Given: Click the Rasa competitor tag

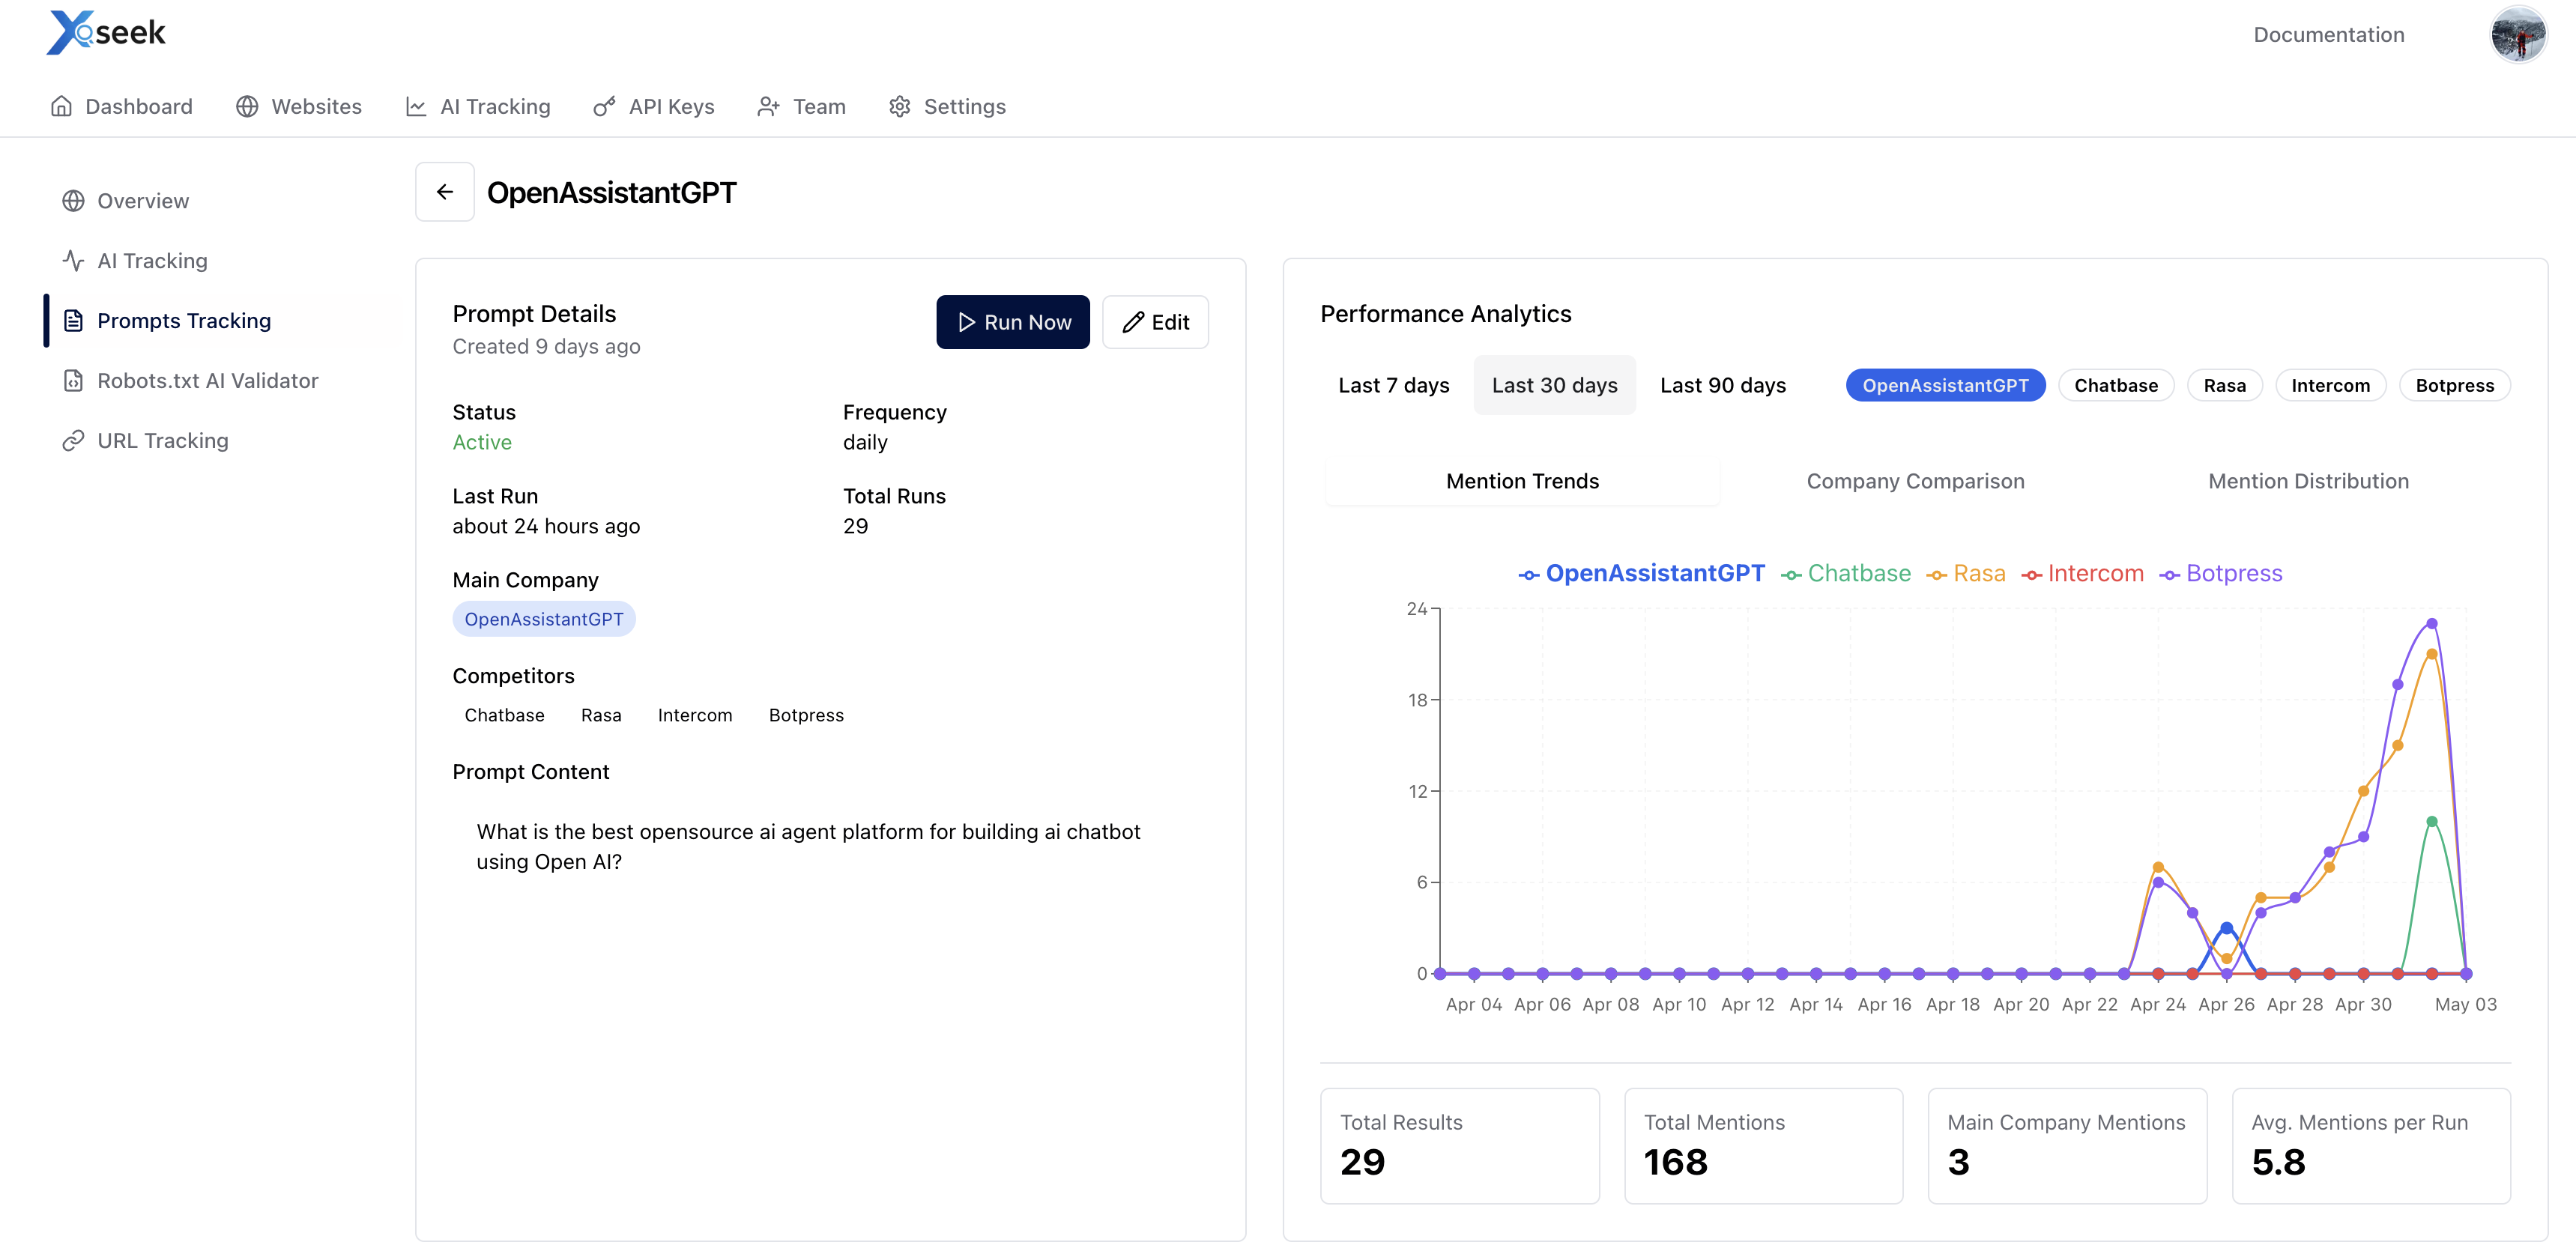Looking at the screenshot, I should pyautogui.click(x=601, y=715).
